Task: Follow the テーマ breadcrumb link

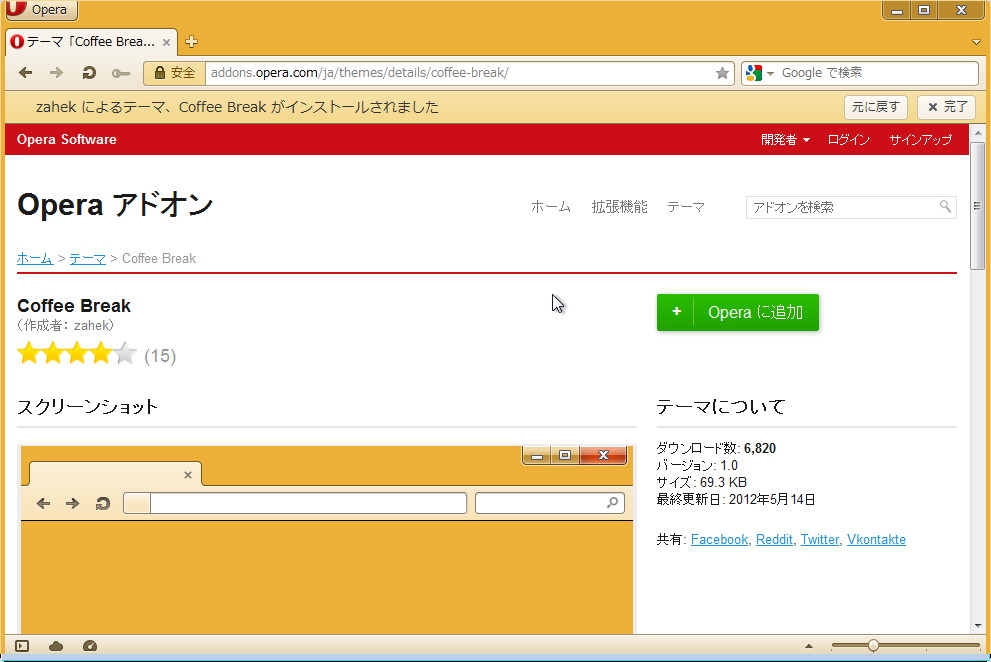Action: (x=87, y=259)
